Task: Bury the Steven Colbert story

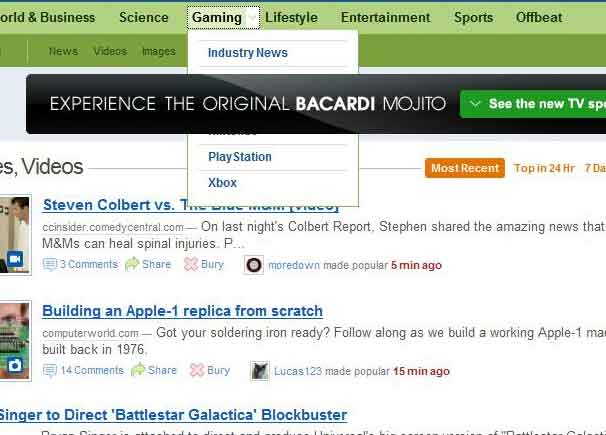Action: point(191,265)
